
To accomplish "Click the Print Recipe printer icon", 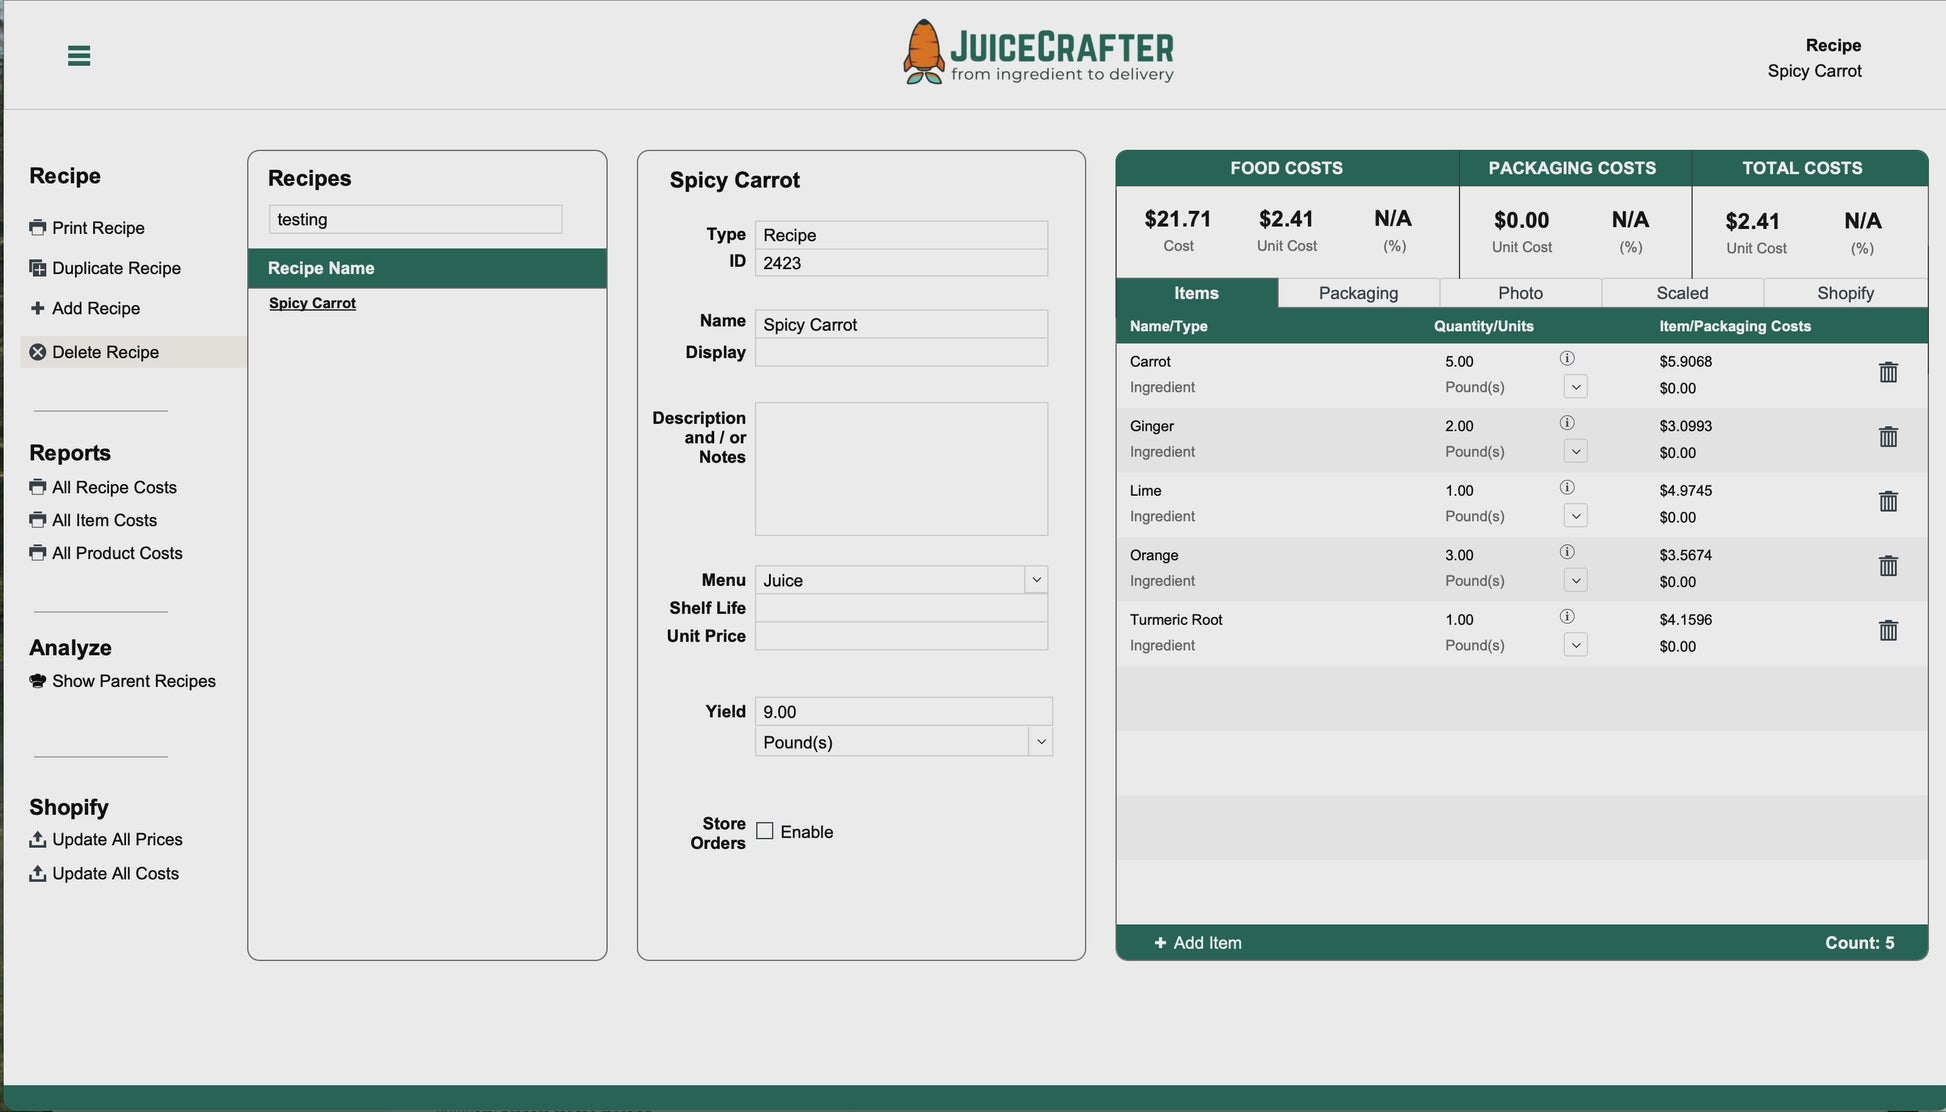I will [38, 228].
